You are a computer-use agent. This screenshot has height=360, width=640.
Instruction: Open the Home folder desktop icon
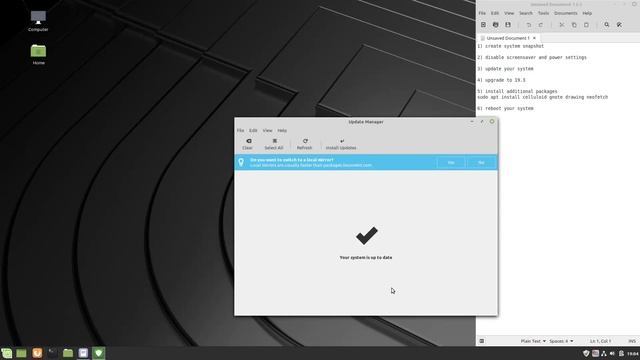click(38, 54)
